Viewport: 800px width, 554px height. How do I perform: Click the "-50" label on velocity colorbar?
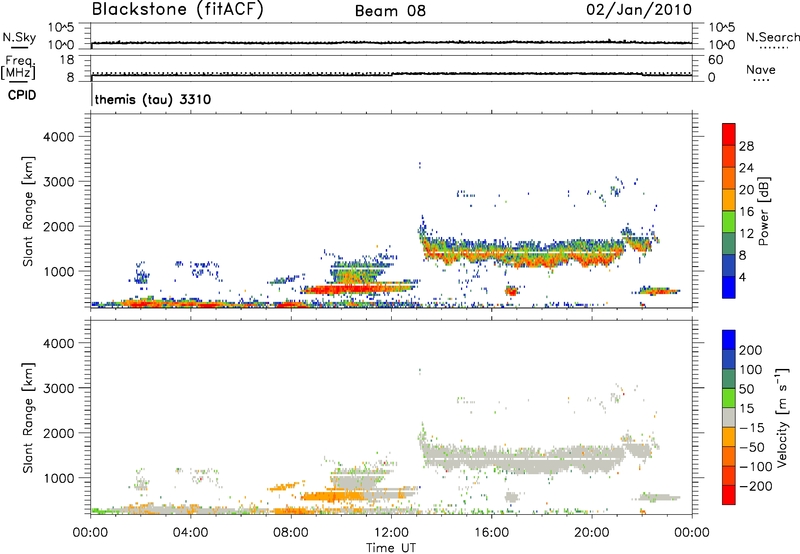(752, 447)
